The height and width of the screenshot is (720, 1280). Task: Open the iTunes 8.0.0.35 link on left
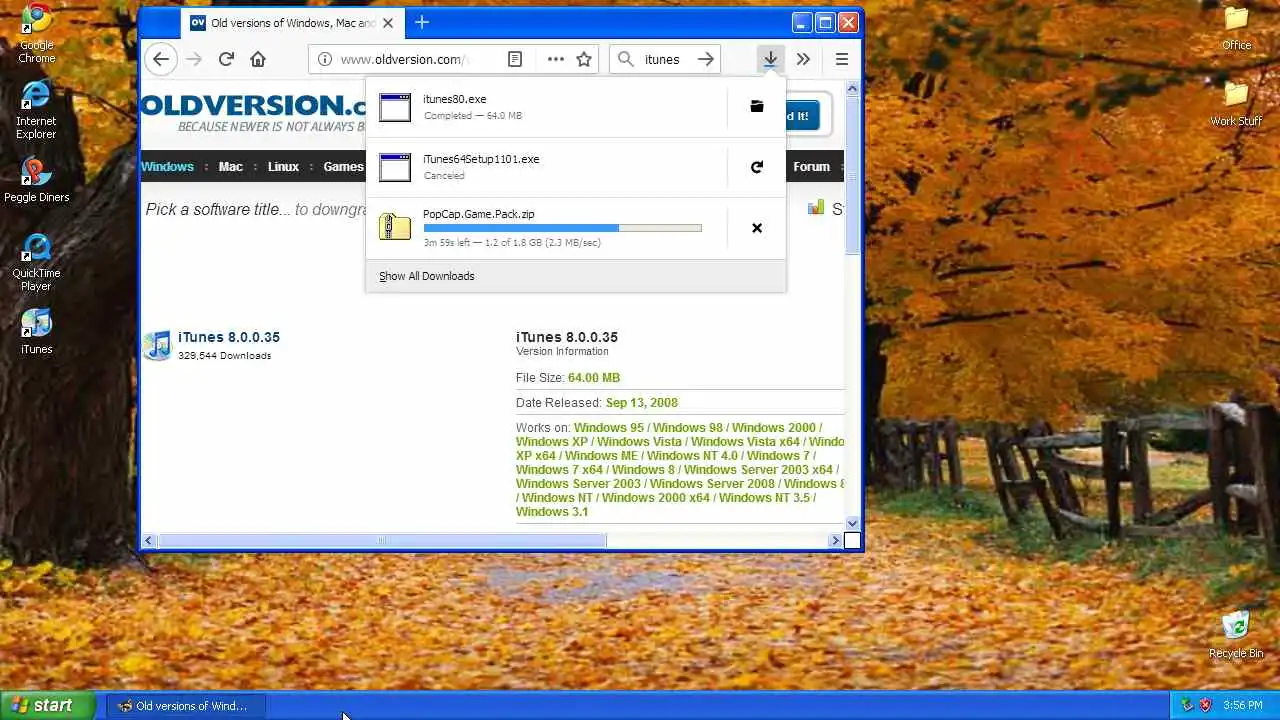pos(229,337)
